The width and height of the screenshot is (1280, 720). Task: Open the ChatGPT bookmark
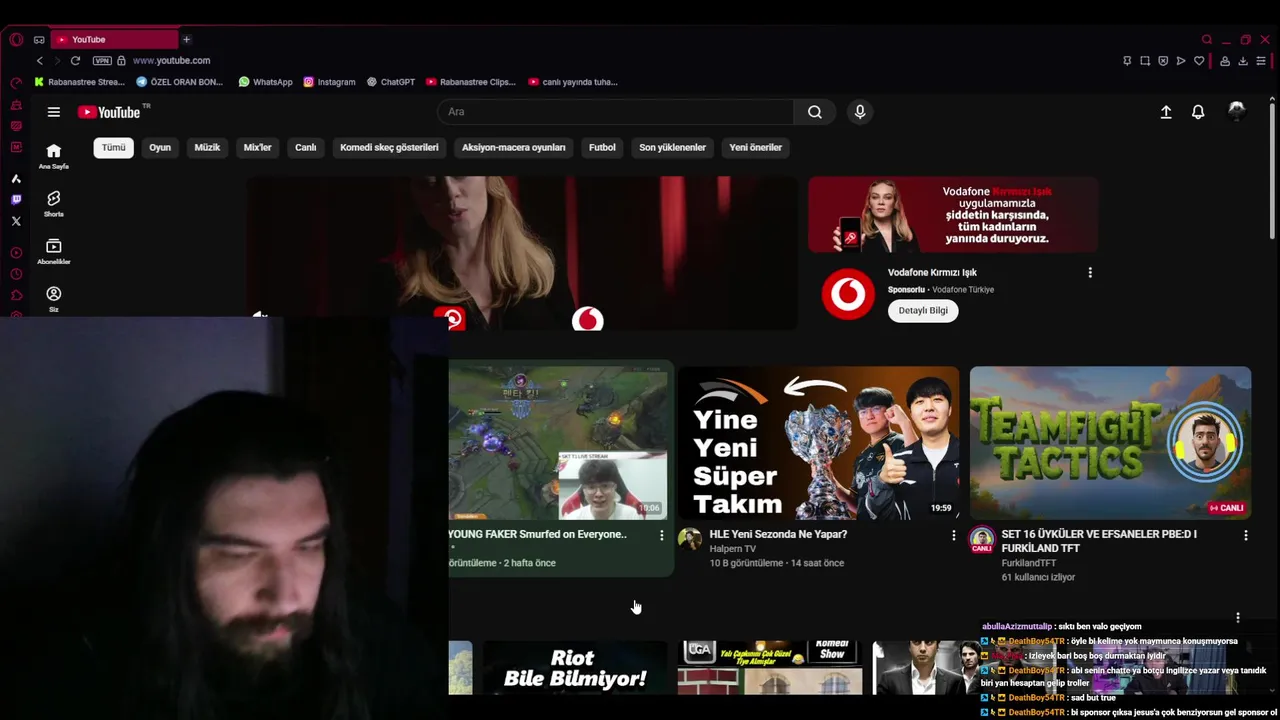tap(391, 82)
